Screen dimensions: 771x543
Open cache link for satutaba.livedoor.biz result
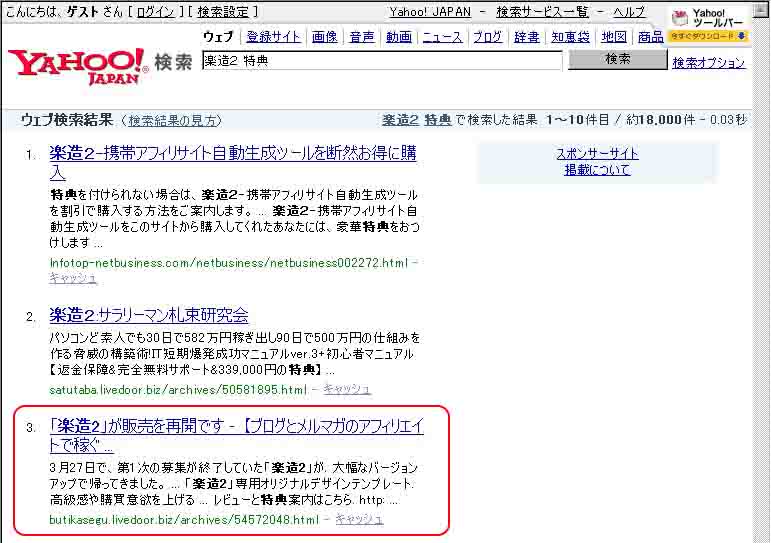347,389
